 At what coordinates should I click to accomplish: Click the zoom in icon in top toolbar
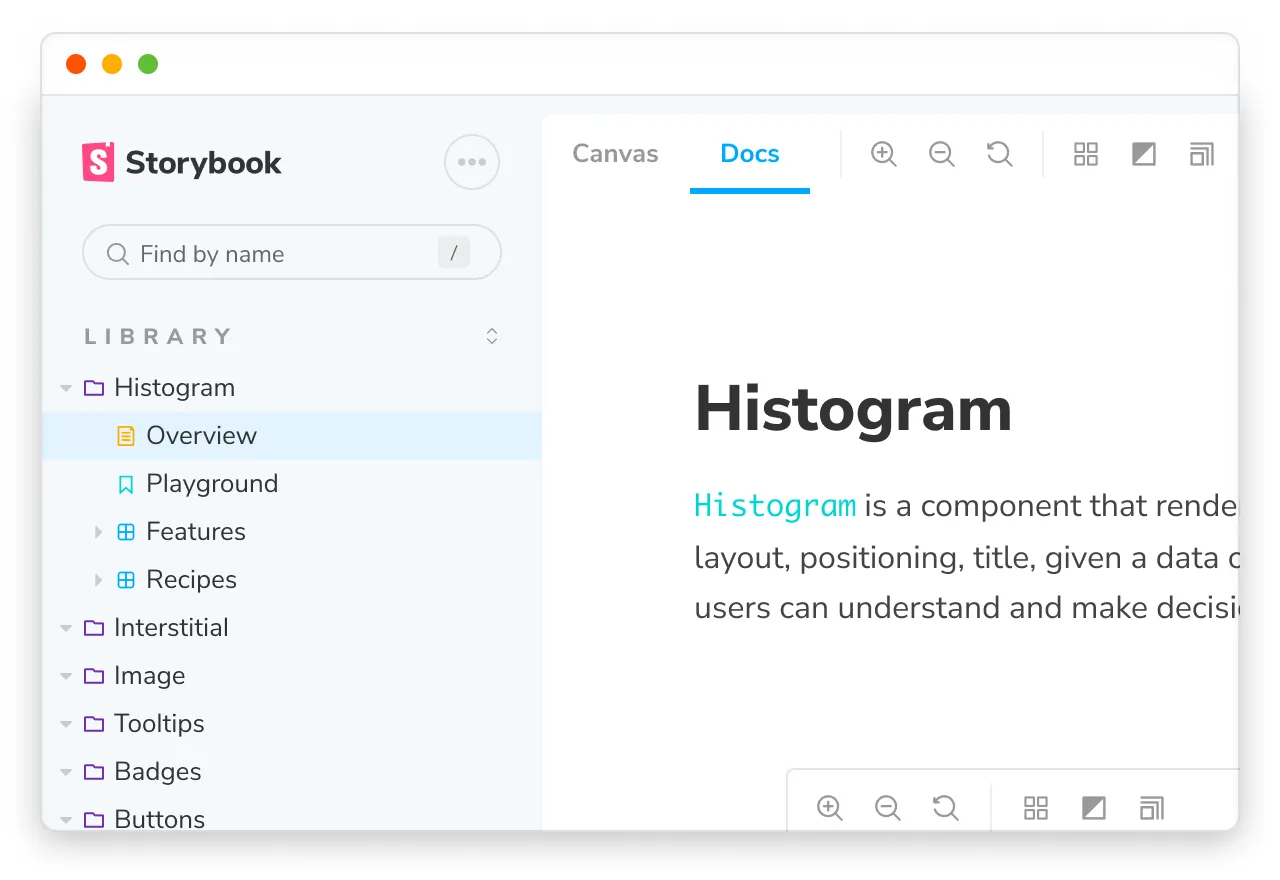[x=883, y=154]
